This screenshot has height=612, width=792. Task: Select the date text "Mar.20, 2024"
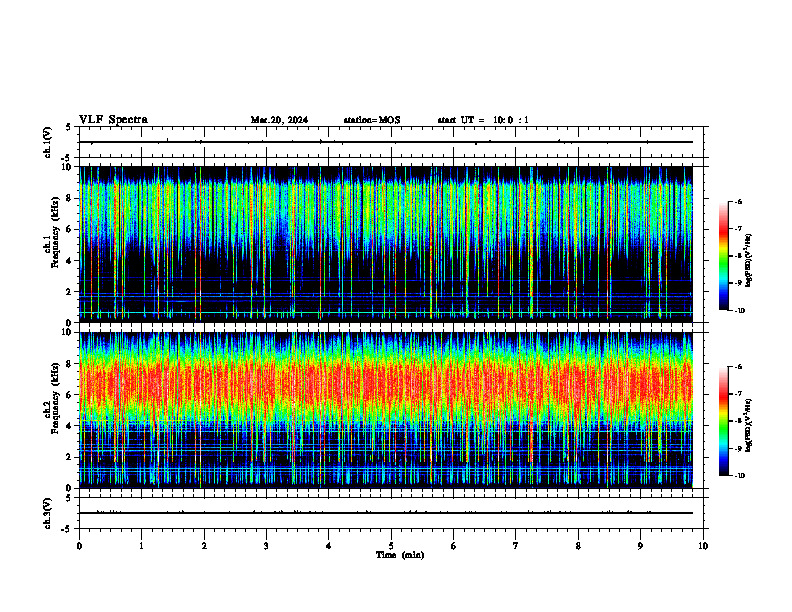coord(279,120)
